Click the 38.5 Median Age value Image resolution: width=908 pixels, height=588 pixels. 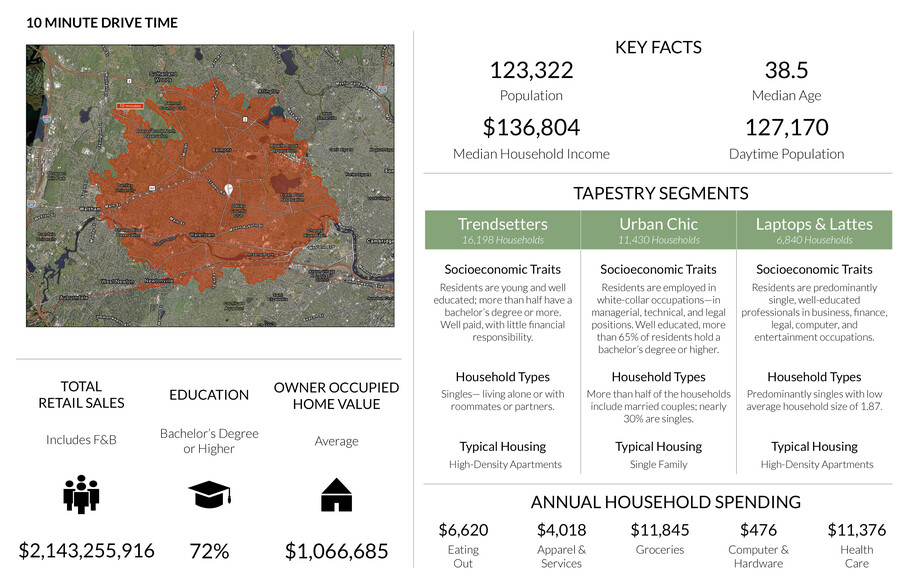[x=786, y=70]
